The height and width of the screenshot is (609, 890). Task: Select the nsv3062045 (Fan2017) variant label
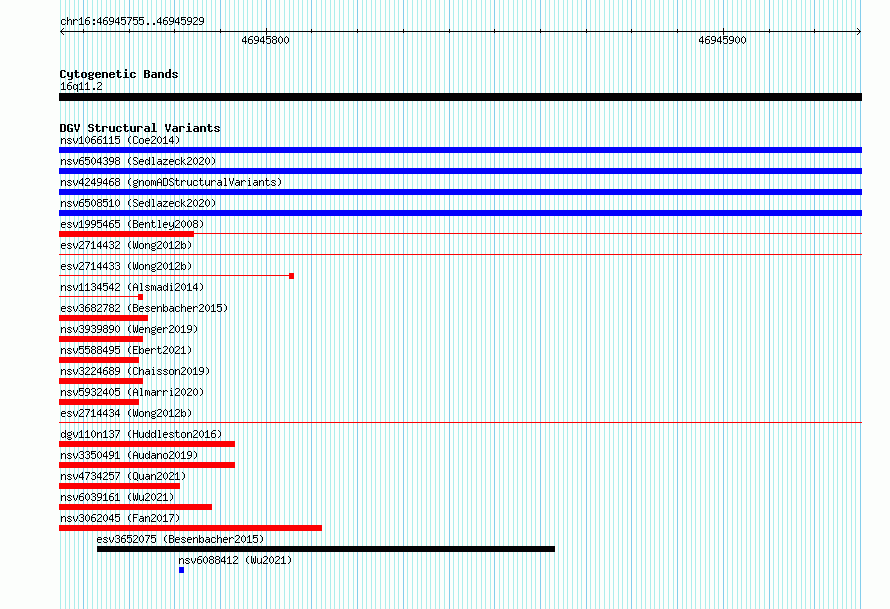[120, 518]
